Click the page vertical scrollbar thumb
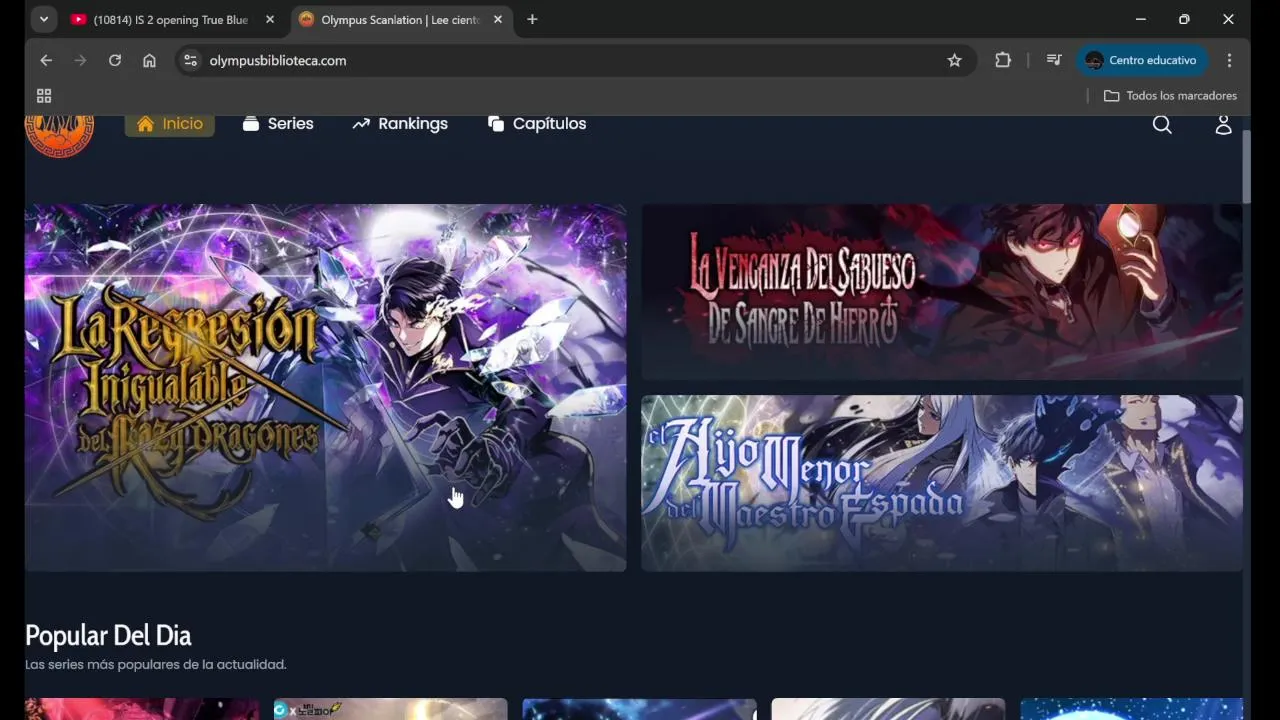Screen dimensions: 1280x720 tap(1246, 166)
